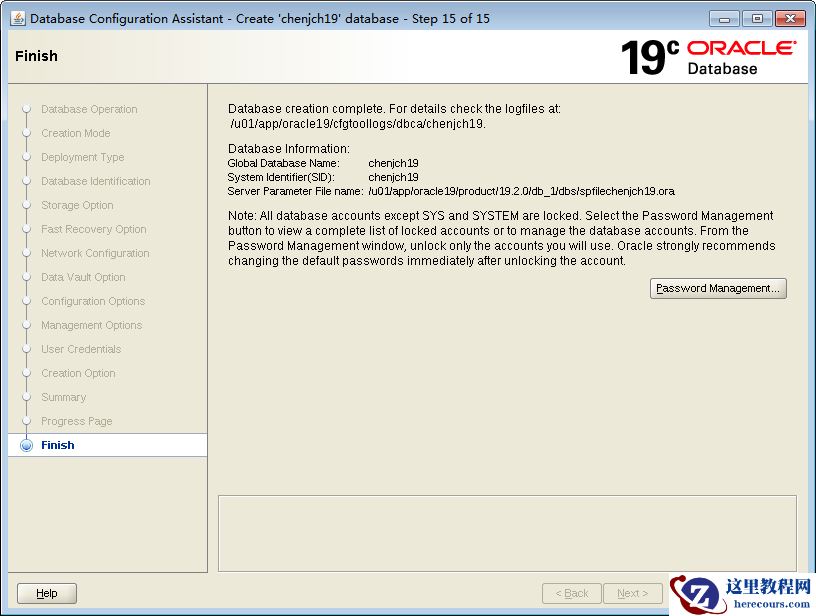816x616 pixels.
Task: Select the Deployment Type step
Action: point(82,157)
